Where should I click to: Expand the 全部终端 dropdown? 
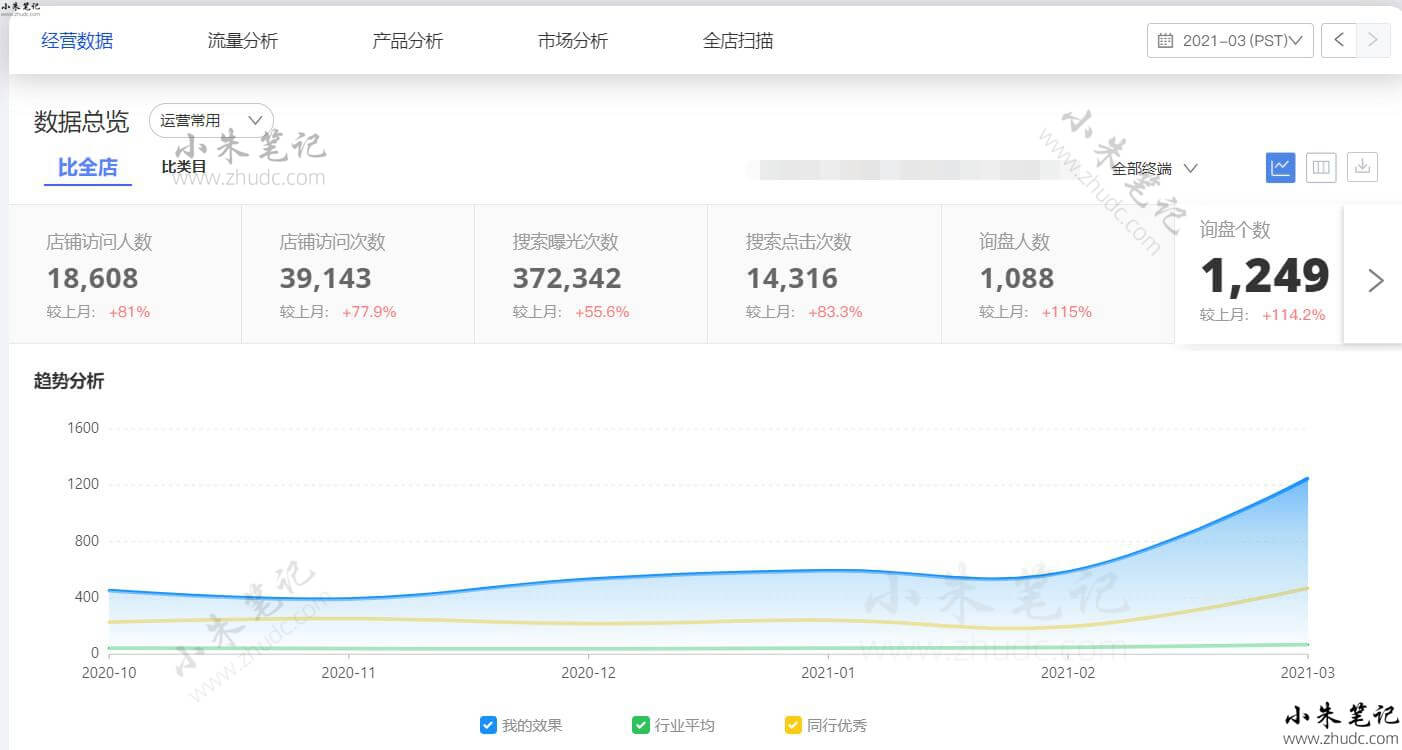pos(1154,168)
